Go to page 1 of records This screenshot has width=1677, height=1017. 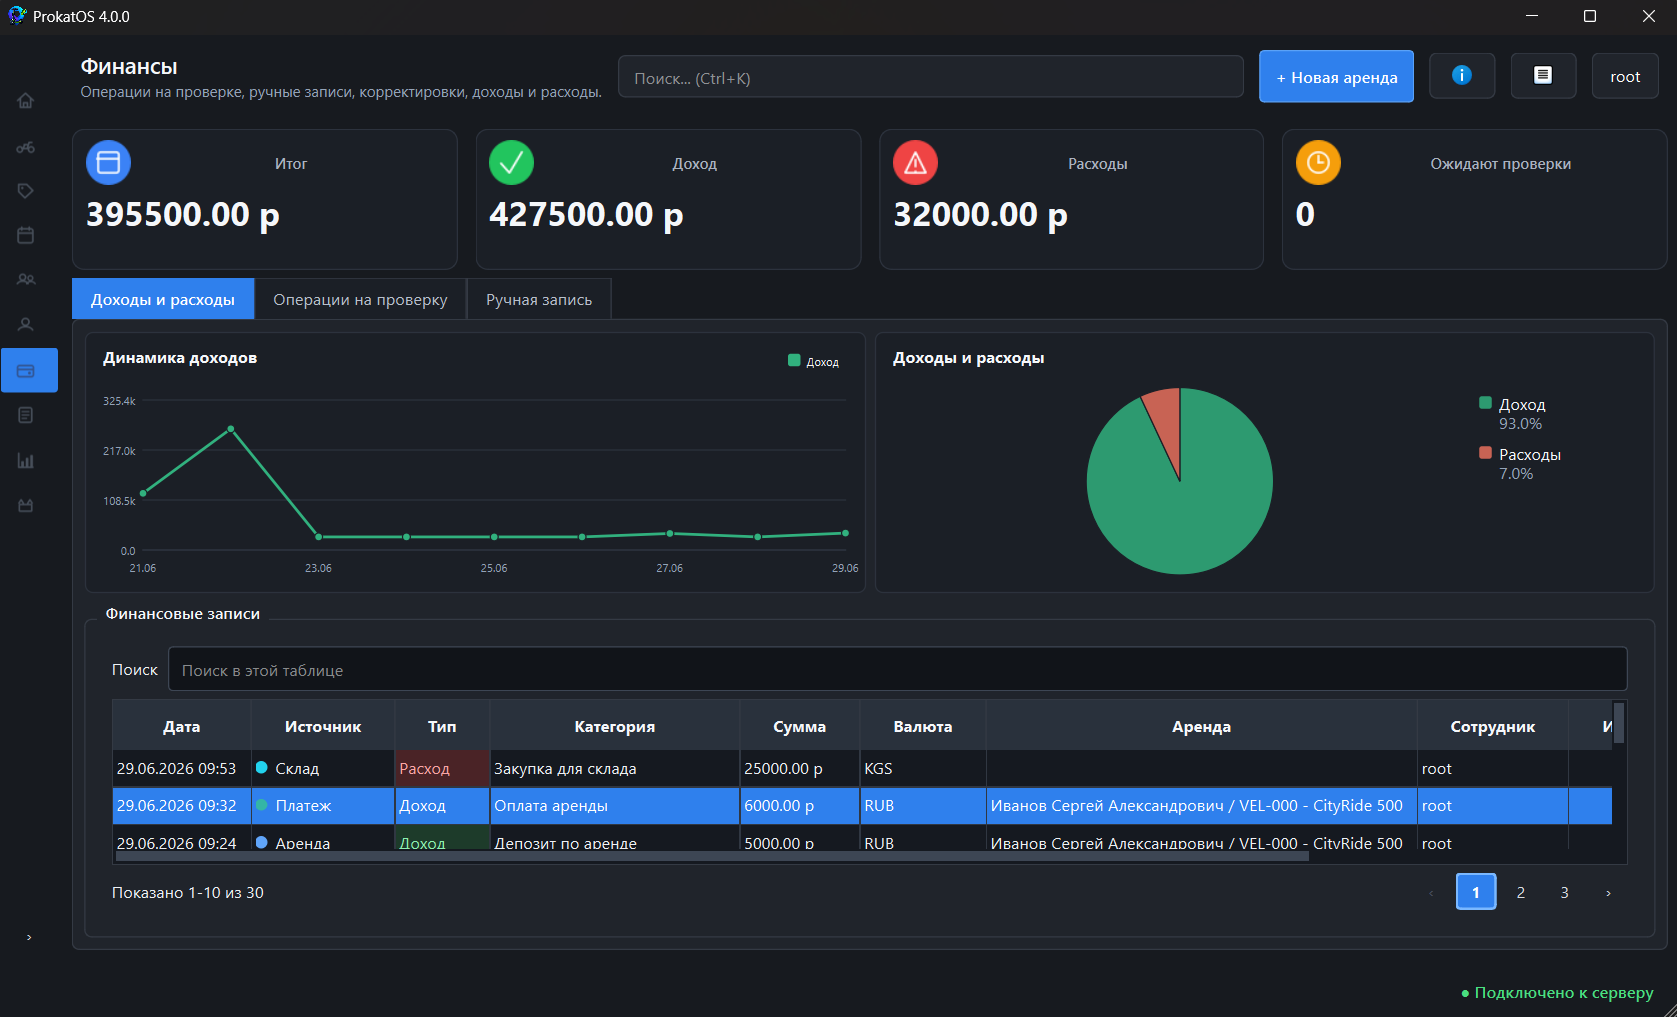(x=1476, y=892)
